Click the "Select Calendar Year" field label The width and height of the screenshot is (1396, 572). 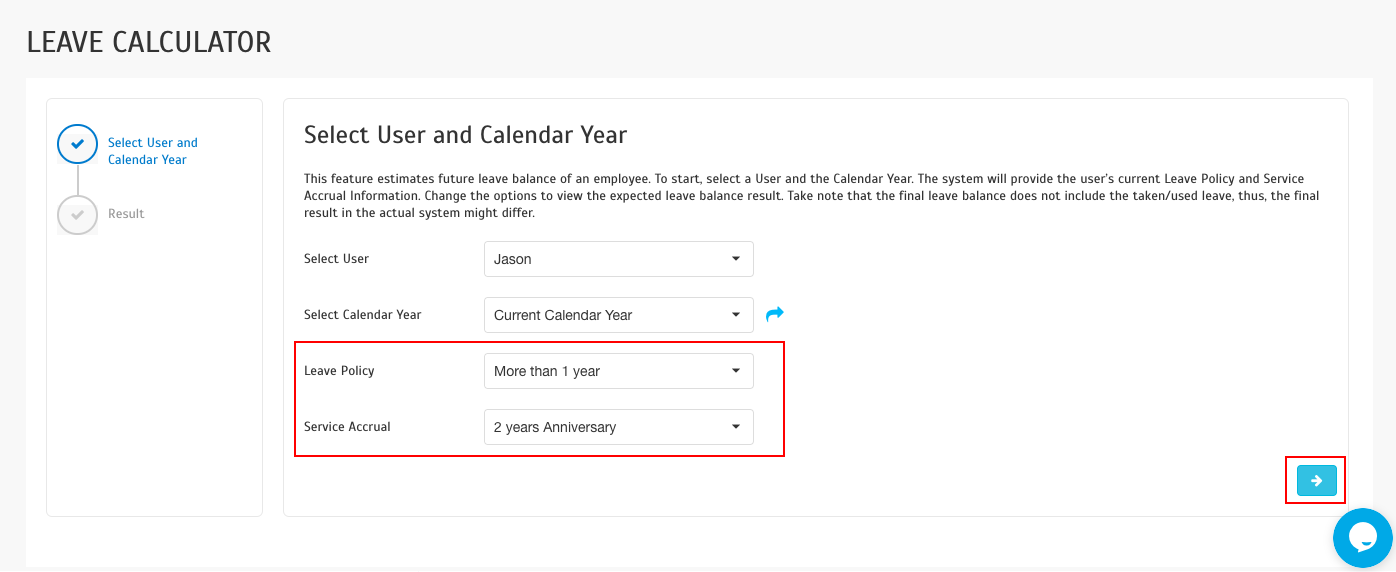[x=363, y=315]
